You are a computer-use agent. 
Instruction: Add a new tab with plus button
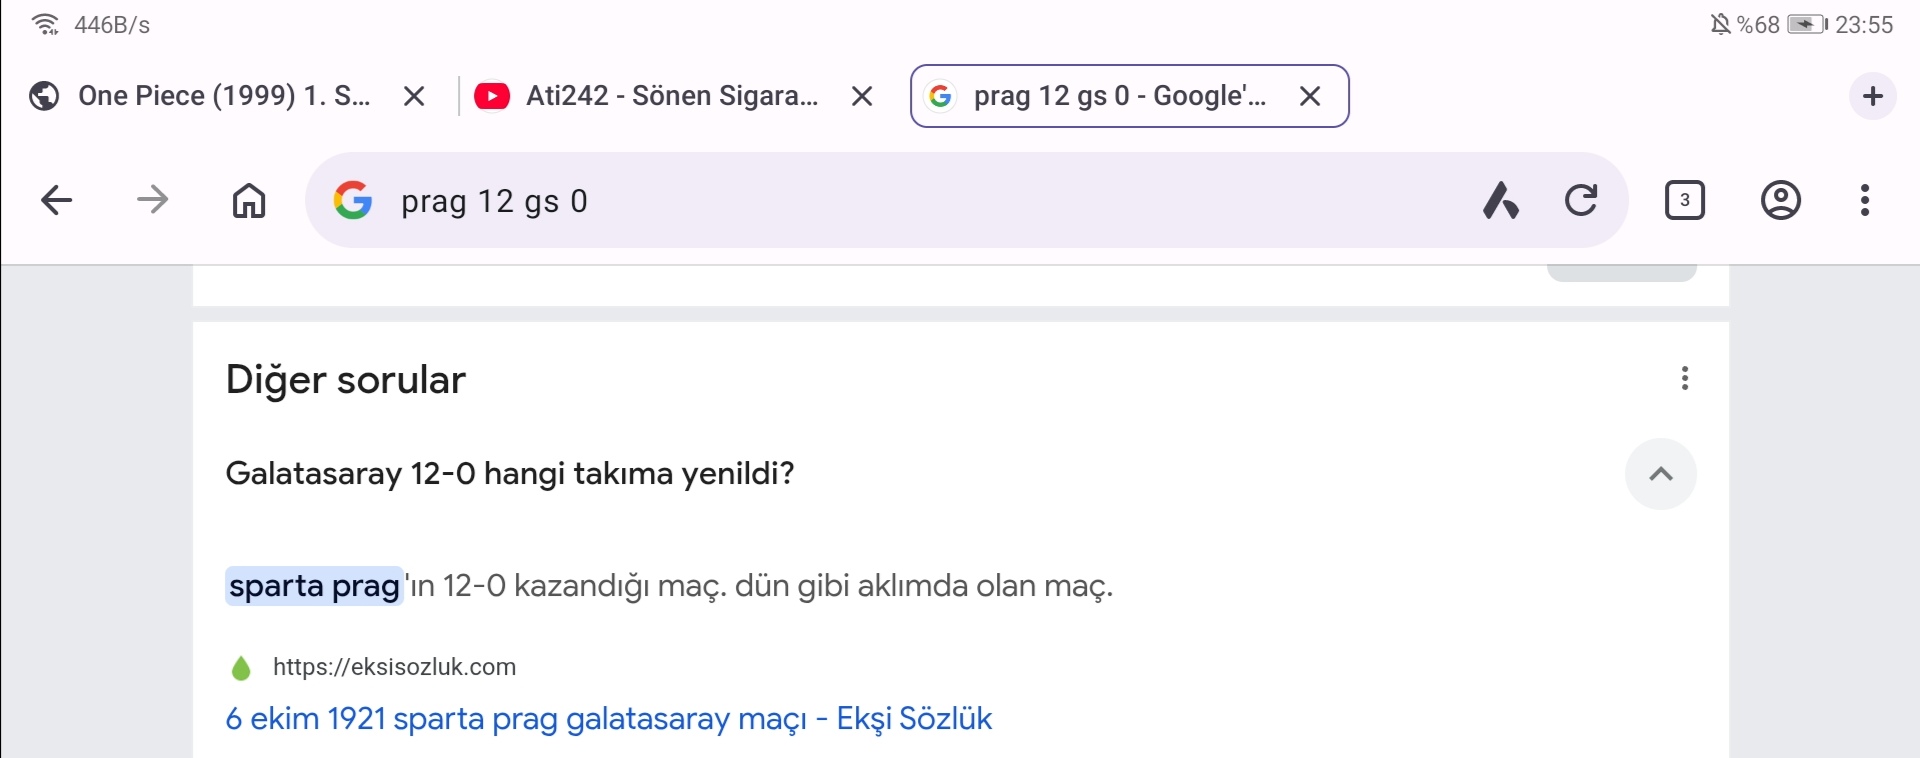1873,96
